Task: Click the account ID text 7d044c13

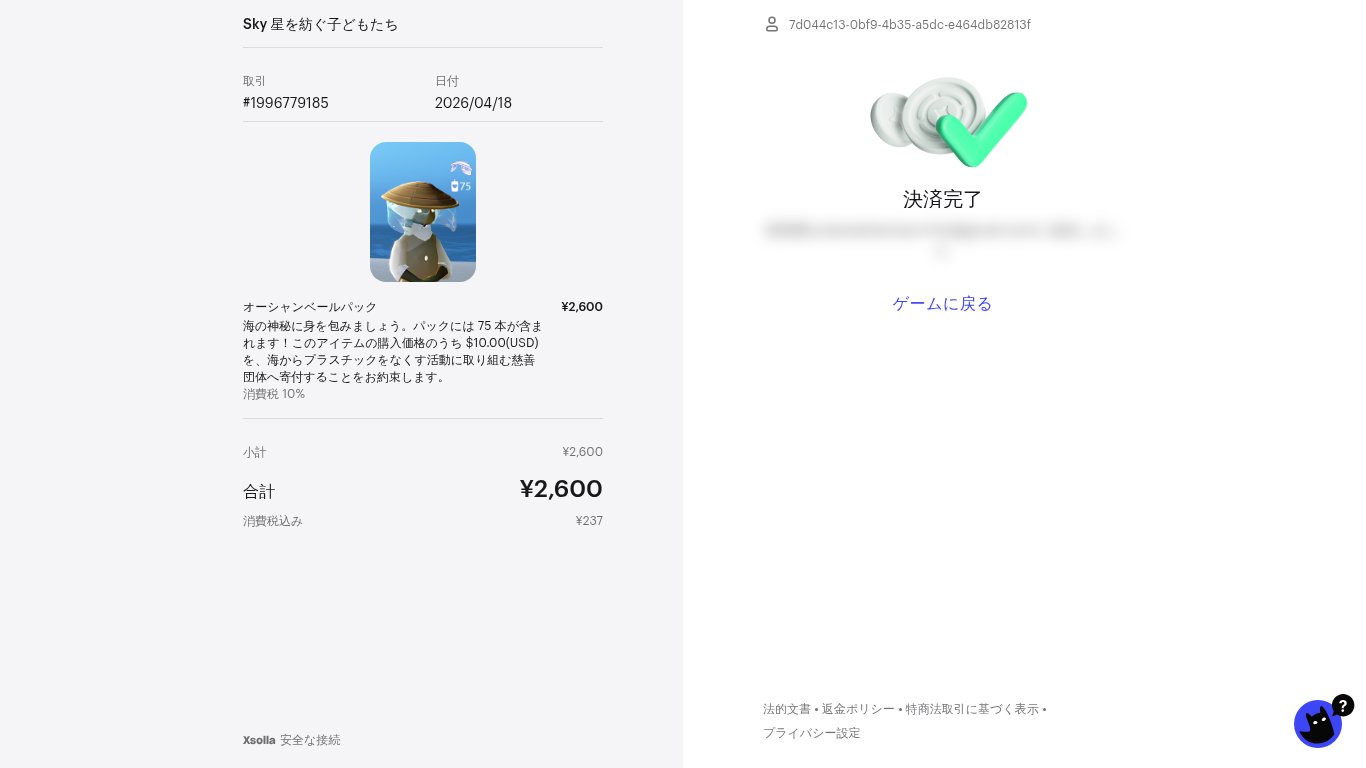Action: click(910, 24)
